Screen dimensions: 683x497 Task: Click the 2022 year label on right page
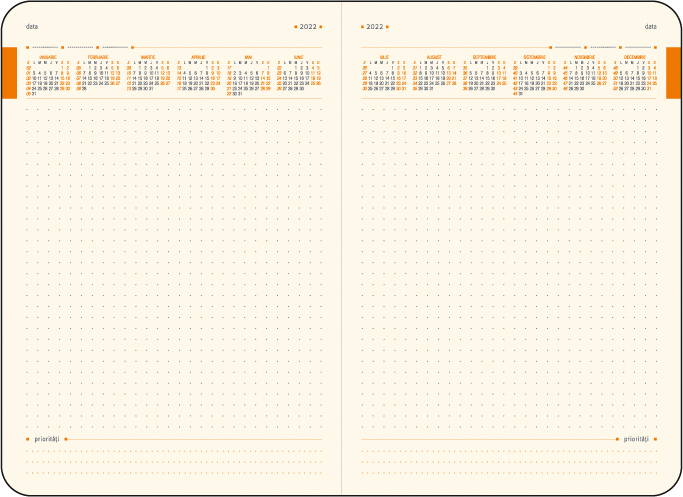[374, 26]
